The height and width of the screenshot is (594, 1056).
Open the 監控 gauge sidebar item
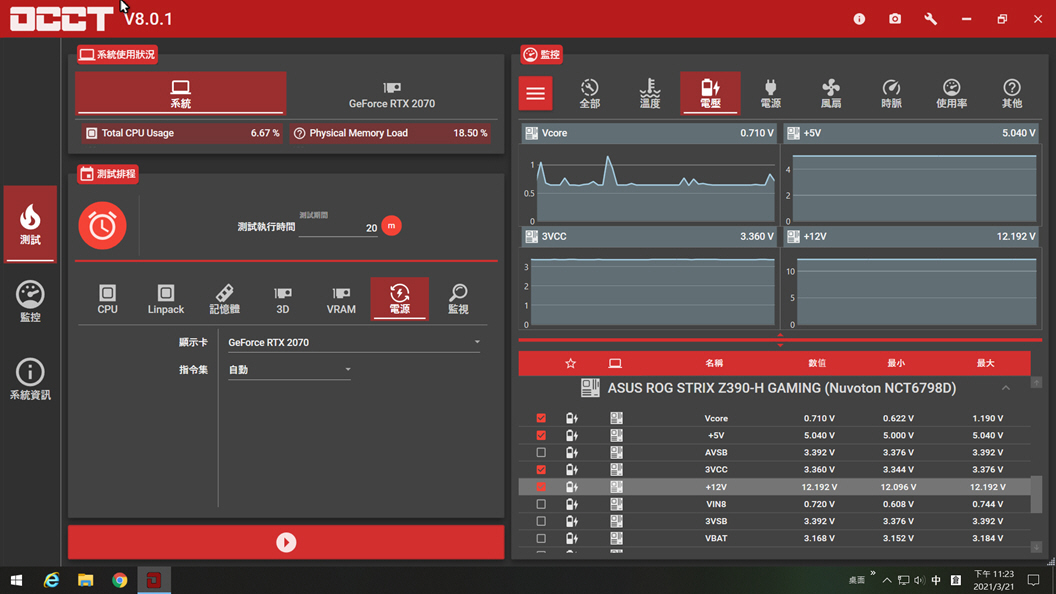point(30,301)
